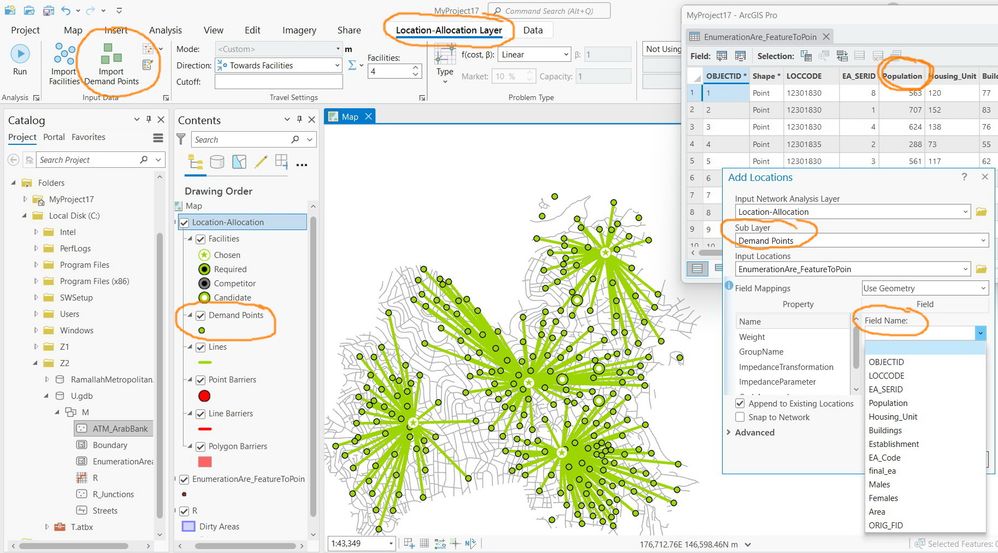Expand the MyProject17 folder in Catalog

click(x=25, y=199)
